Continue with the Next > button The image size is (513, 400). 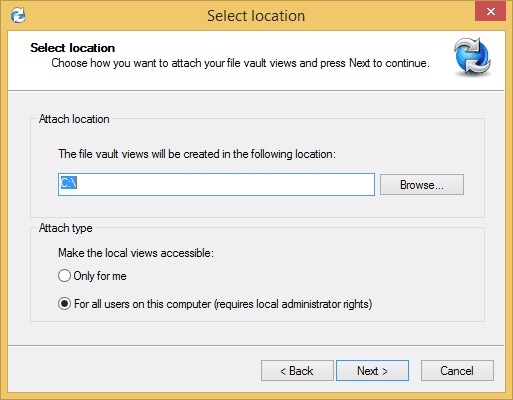372,371
